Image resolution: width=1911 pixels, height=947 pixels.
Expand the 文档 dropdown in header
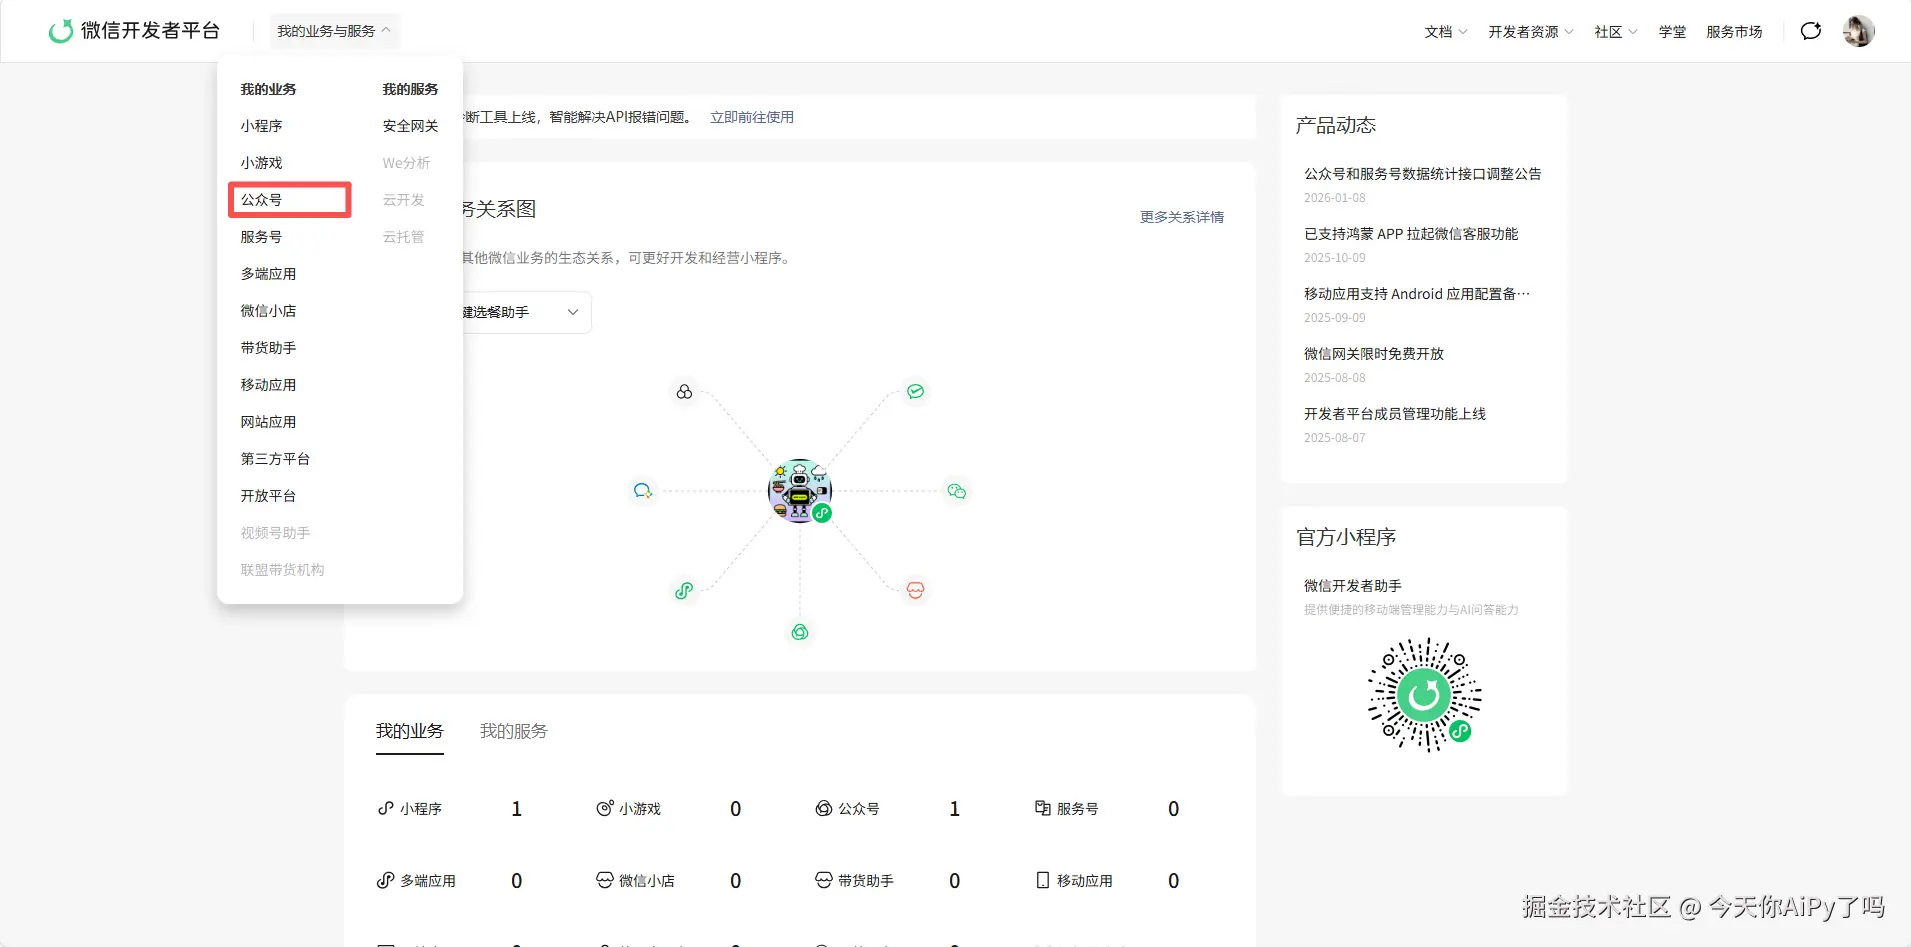coord(1445,32)
